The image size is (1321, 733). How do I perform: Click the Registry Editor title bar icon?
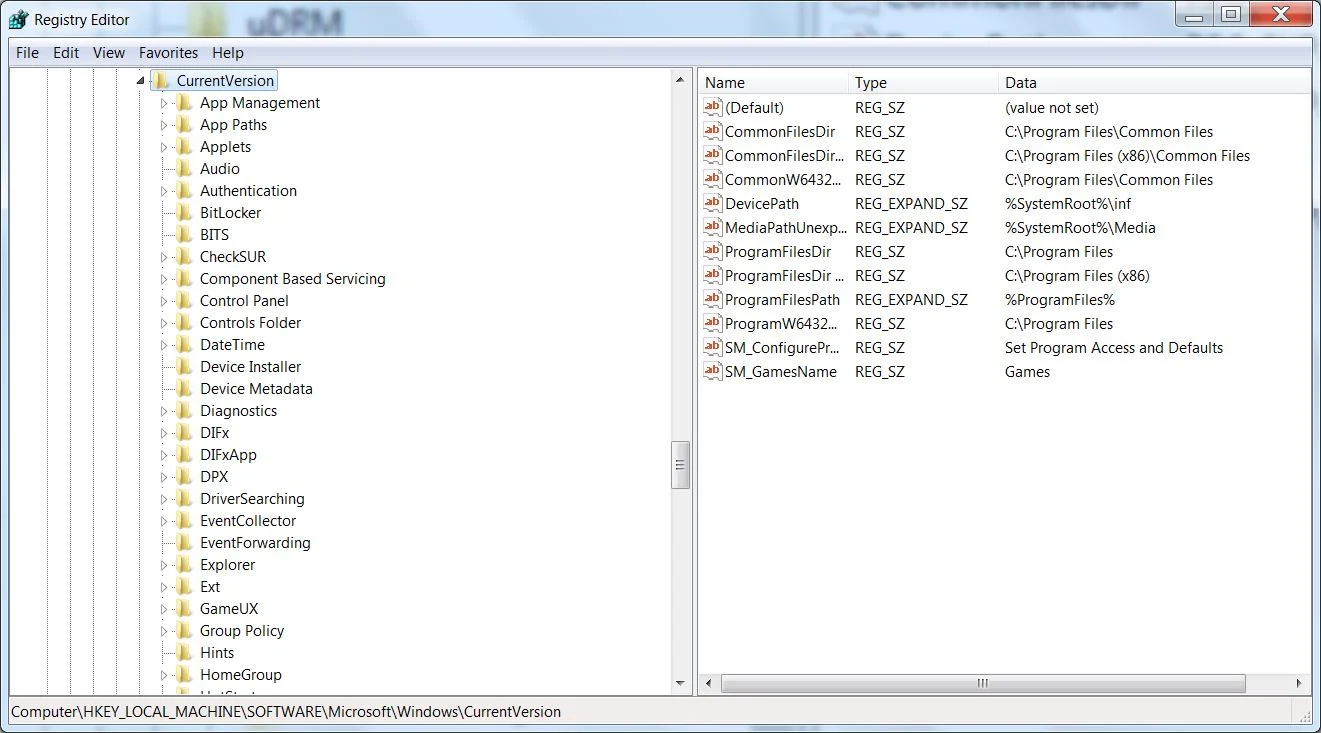click(19, 19)
